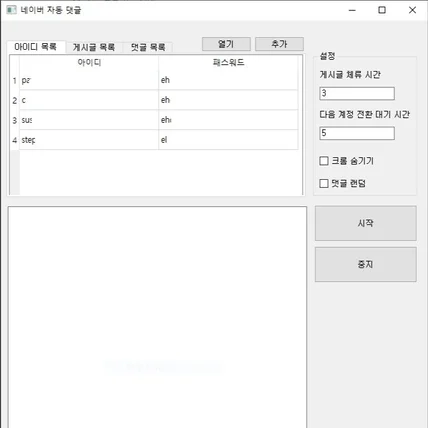Select the ID cell starting with 'pa'
This screenshot has width=428, height=428.
pyautogui.click(x=89, y=80)
